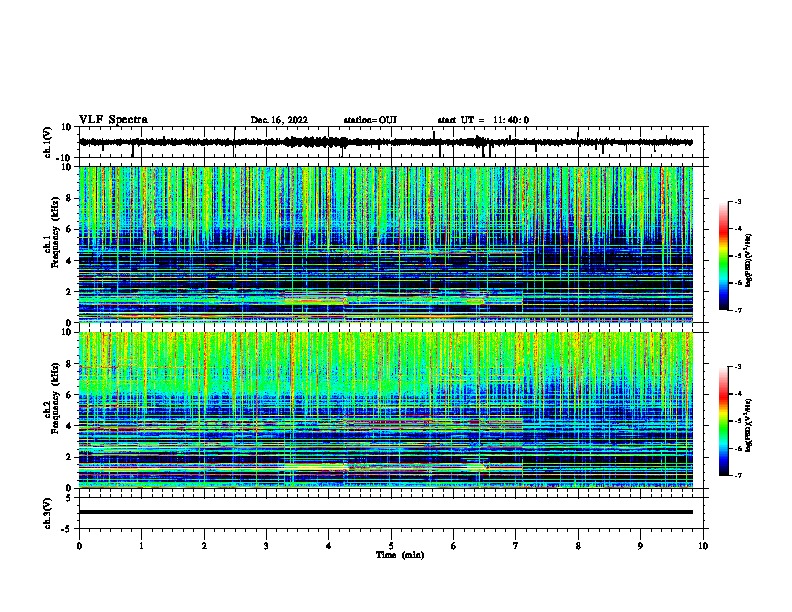Click the "ch.1(V)" waveform axis label
Image resolution: width=792 pixels, height=612 pixels.
point(48,142)
